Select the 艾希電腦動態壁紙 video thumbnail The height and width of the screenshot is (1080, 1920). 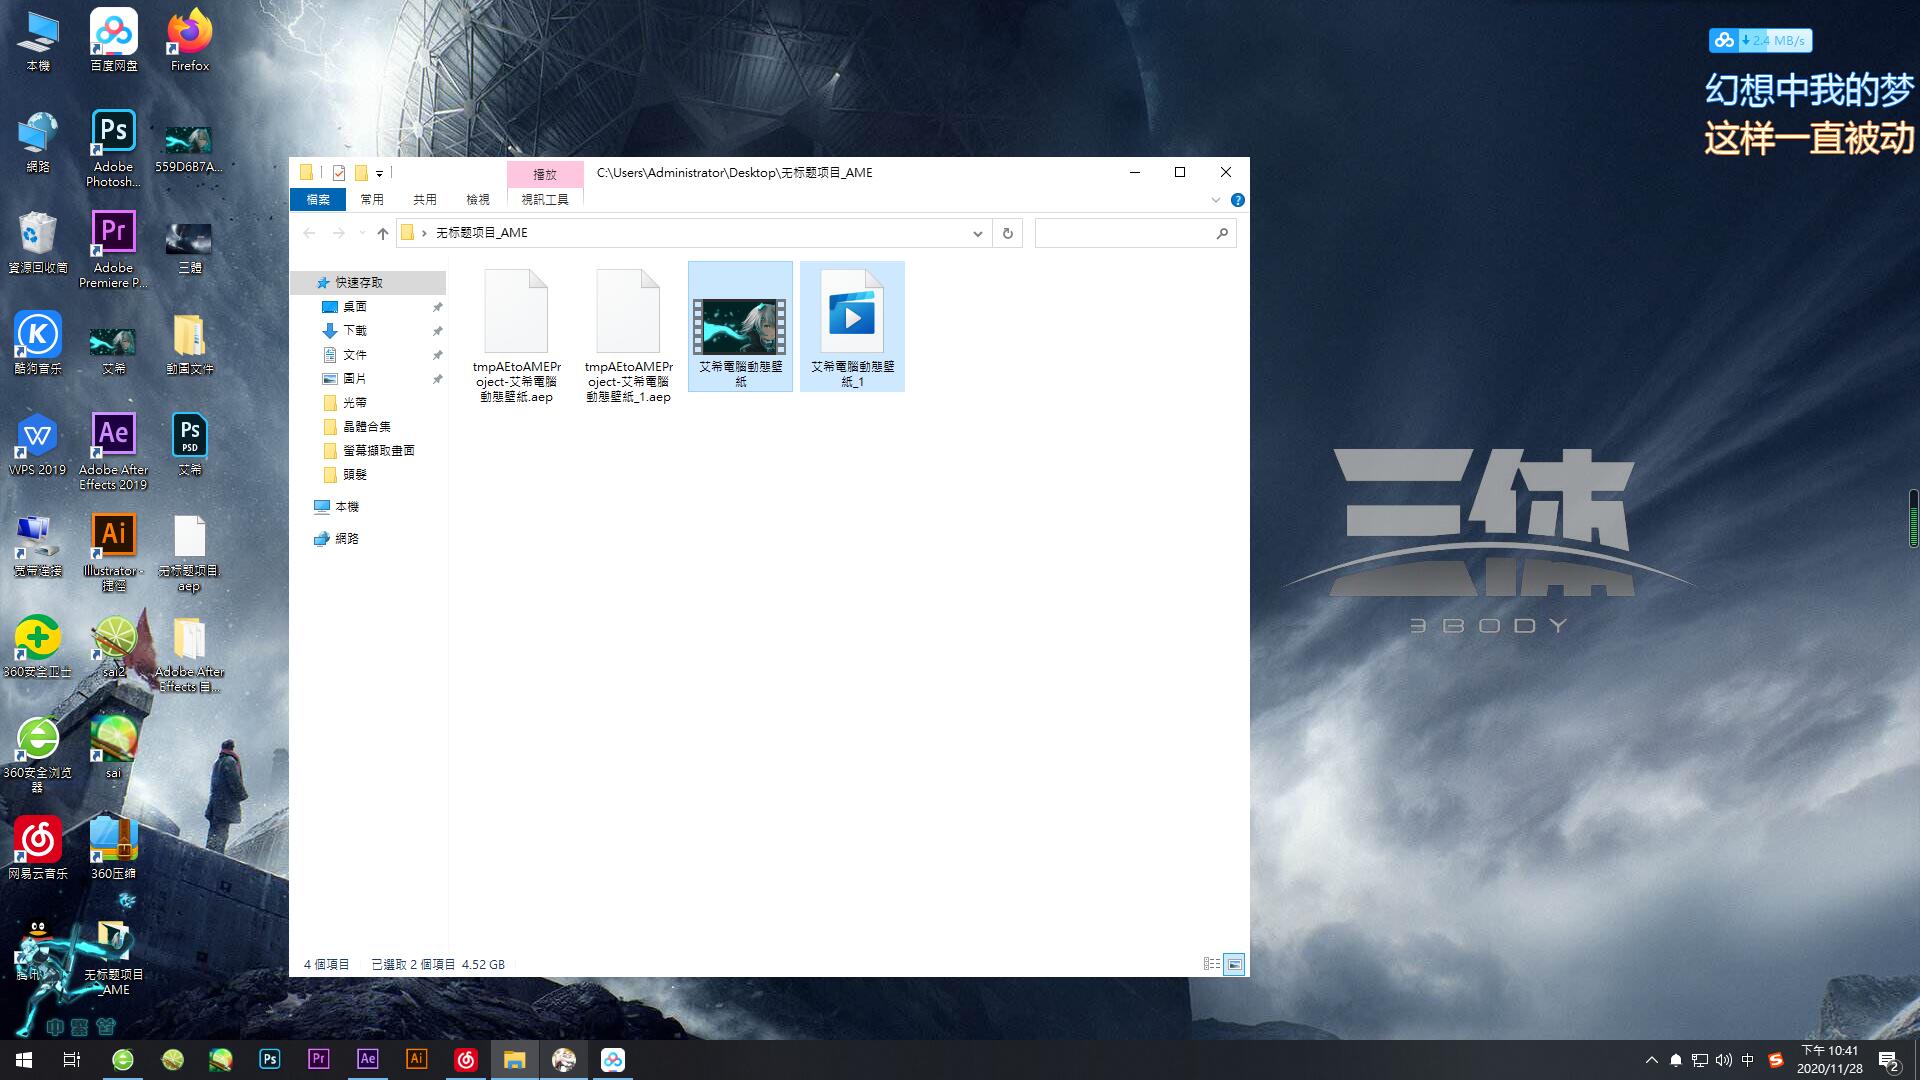point(740,326)
